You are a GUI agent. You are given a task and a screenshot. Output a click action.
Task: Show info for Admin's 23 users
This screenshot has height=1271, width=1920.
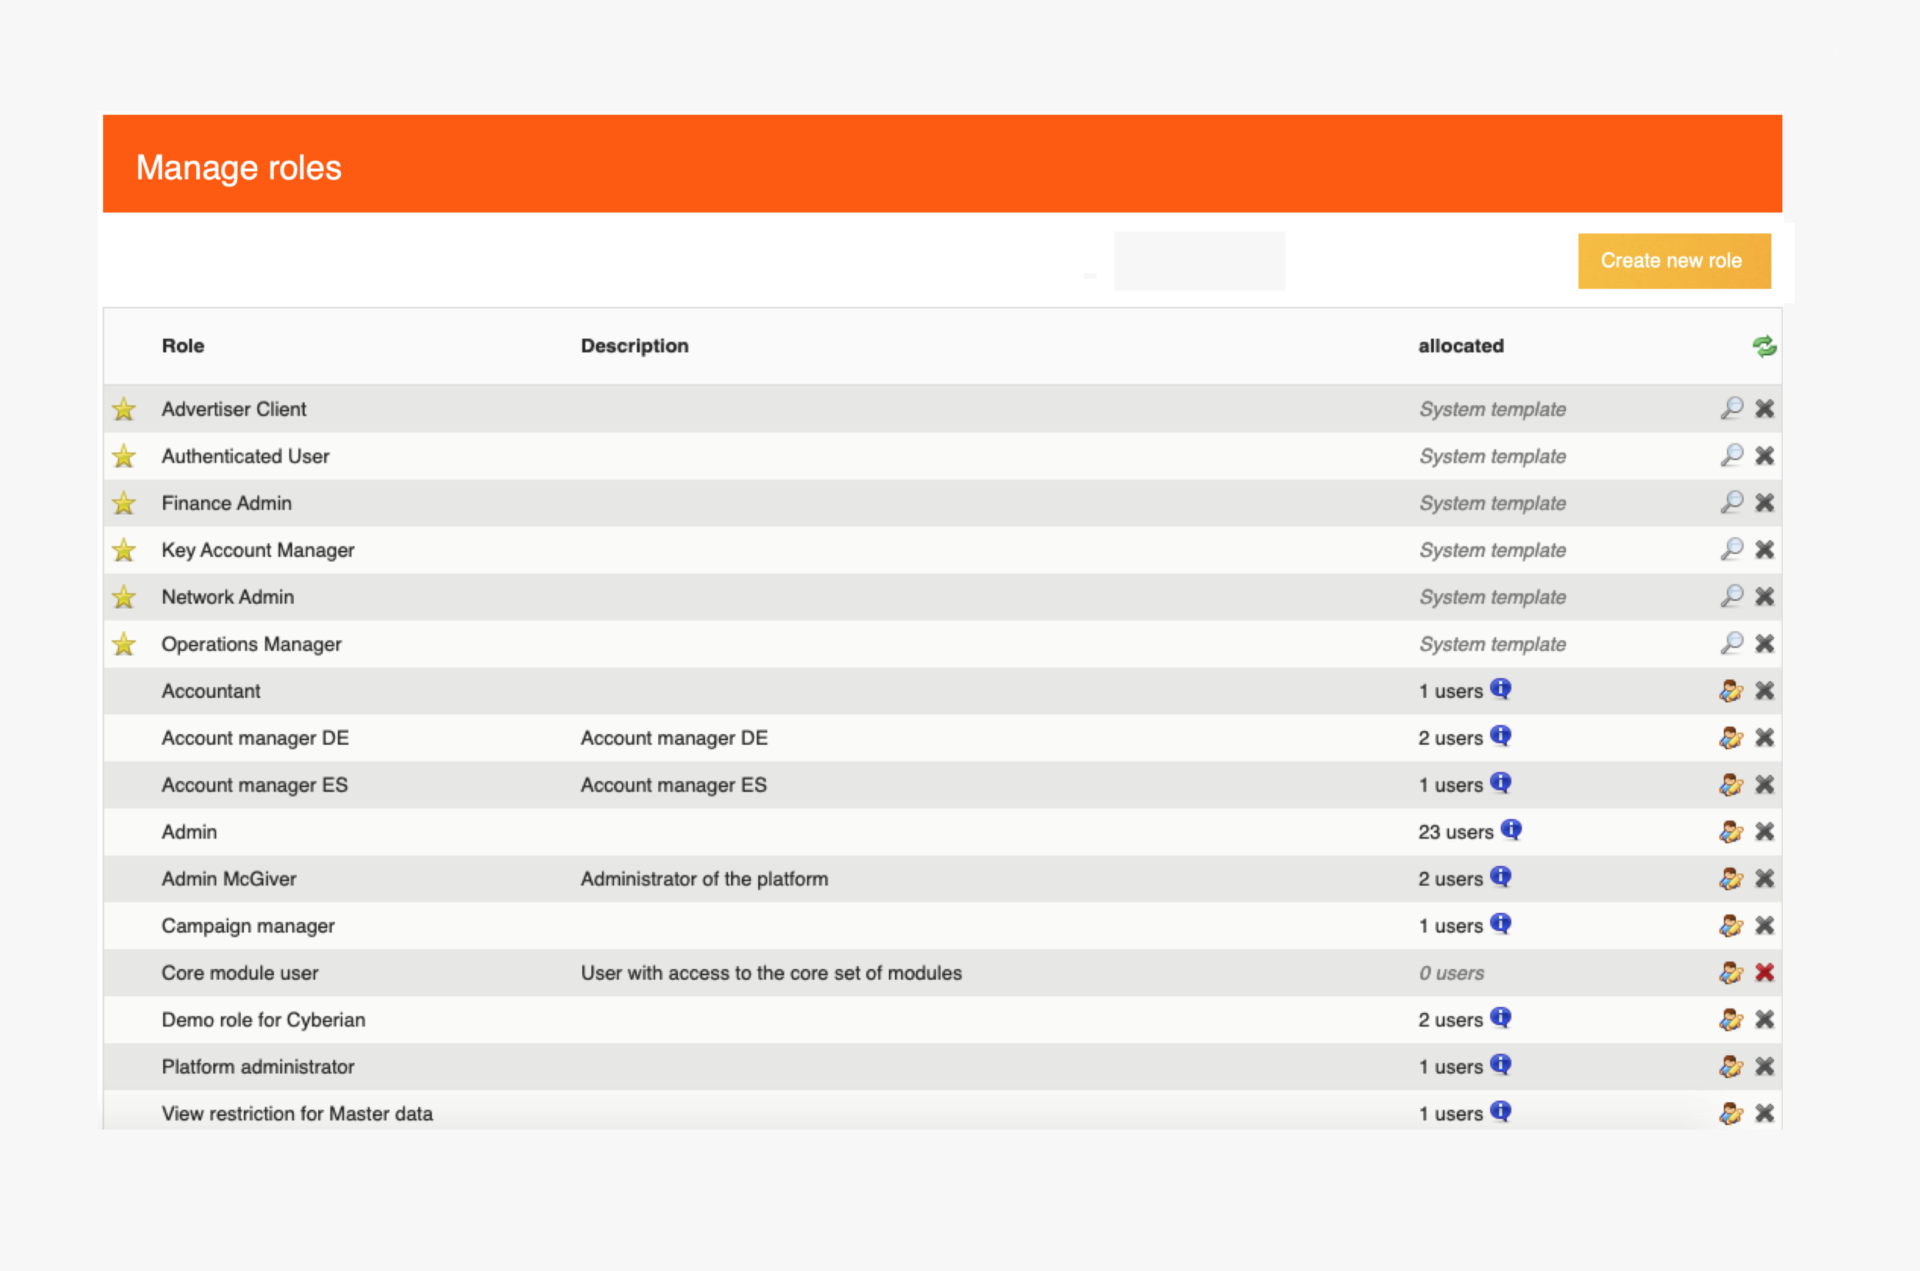point(1511,830)
